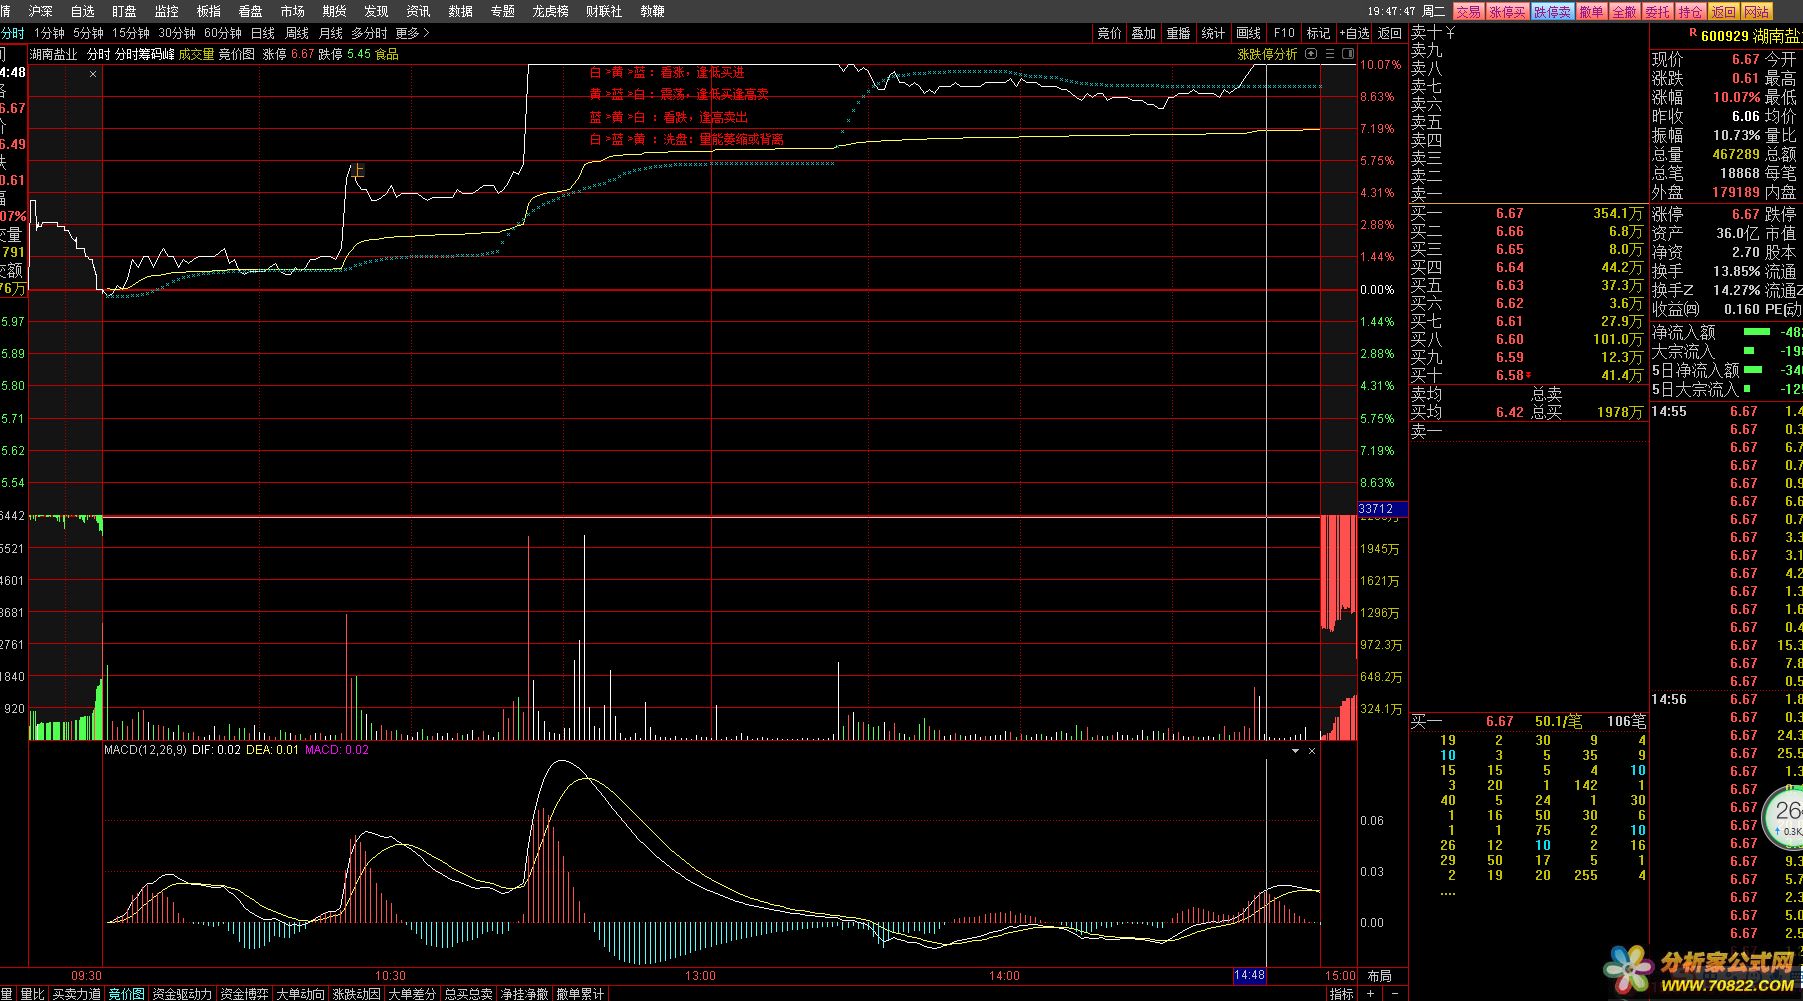
Task: Click the 委托 button
Action: [1657, 12]
